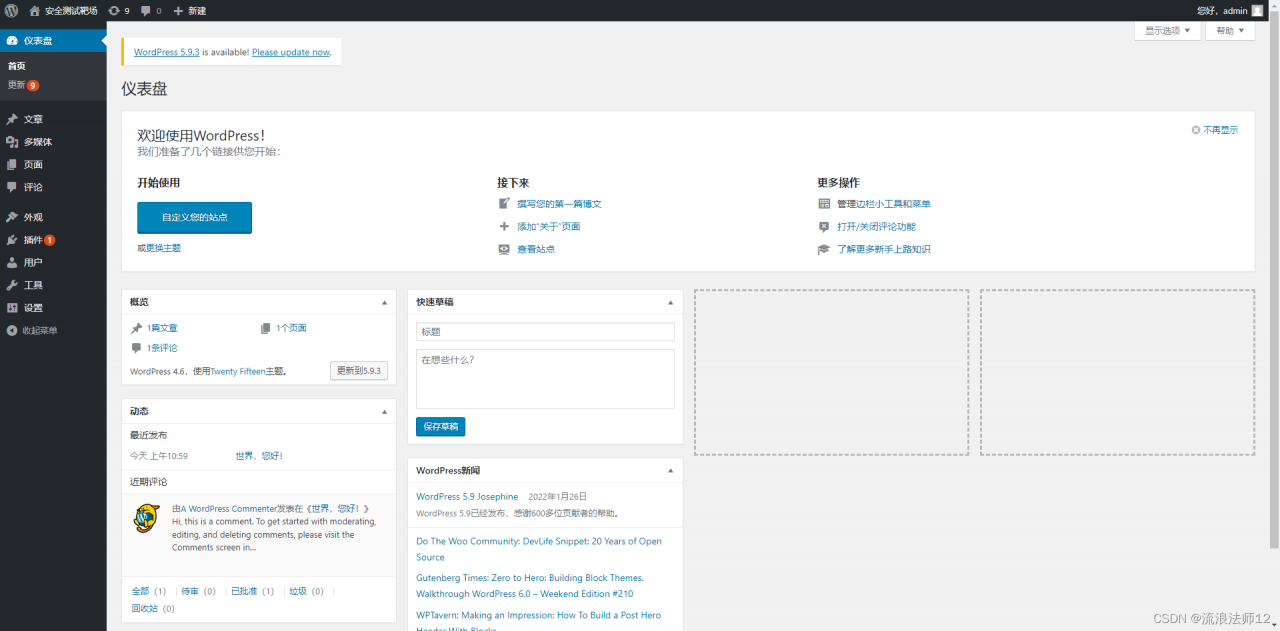Open 设置 settings menu
1280x631 pixels.
pyautogui.click(x=53, y=308)
